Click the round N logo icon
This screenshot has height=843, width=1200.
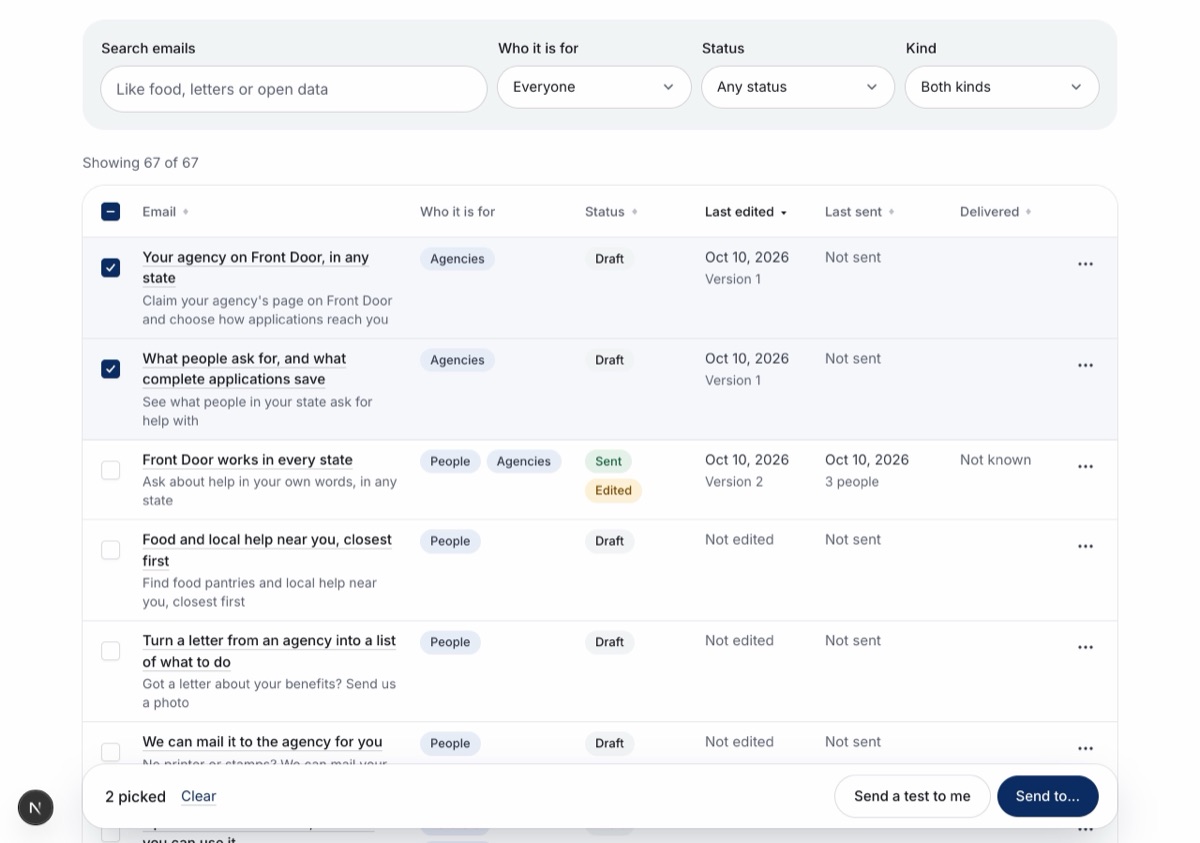[x=36, y=807]
